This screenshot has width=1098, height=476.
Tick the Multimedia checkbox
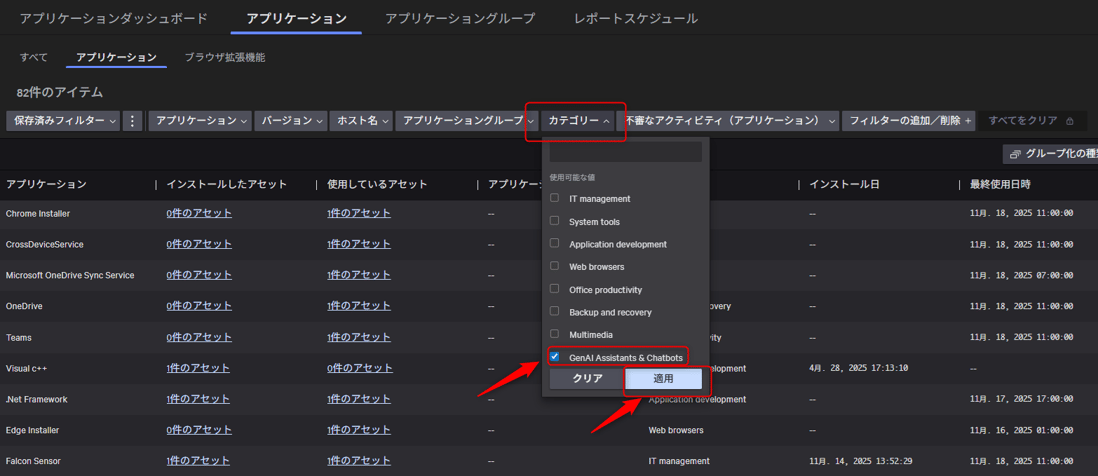555,334
